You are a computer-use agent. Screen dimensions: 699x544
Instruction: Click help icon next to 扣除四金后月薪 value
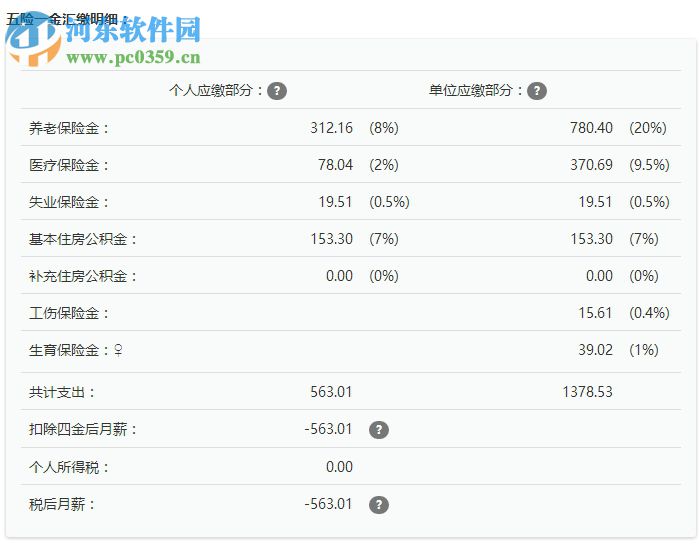[x=379, y=430]
